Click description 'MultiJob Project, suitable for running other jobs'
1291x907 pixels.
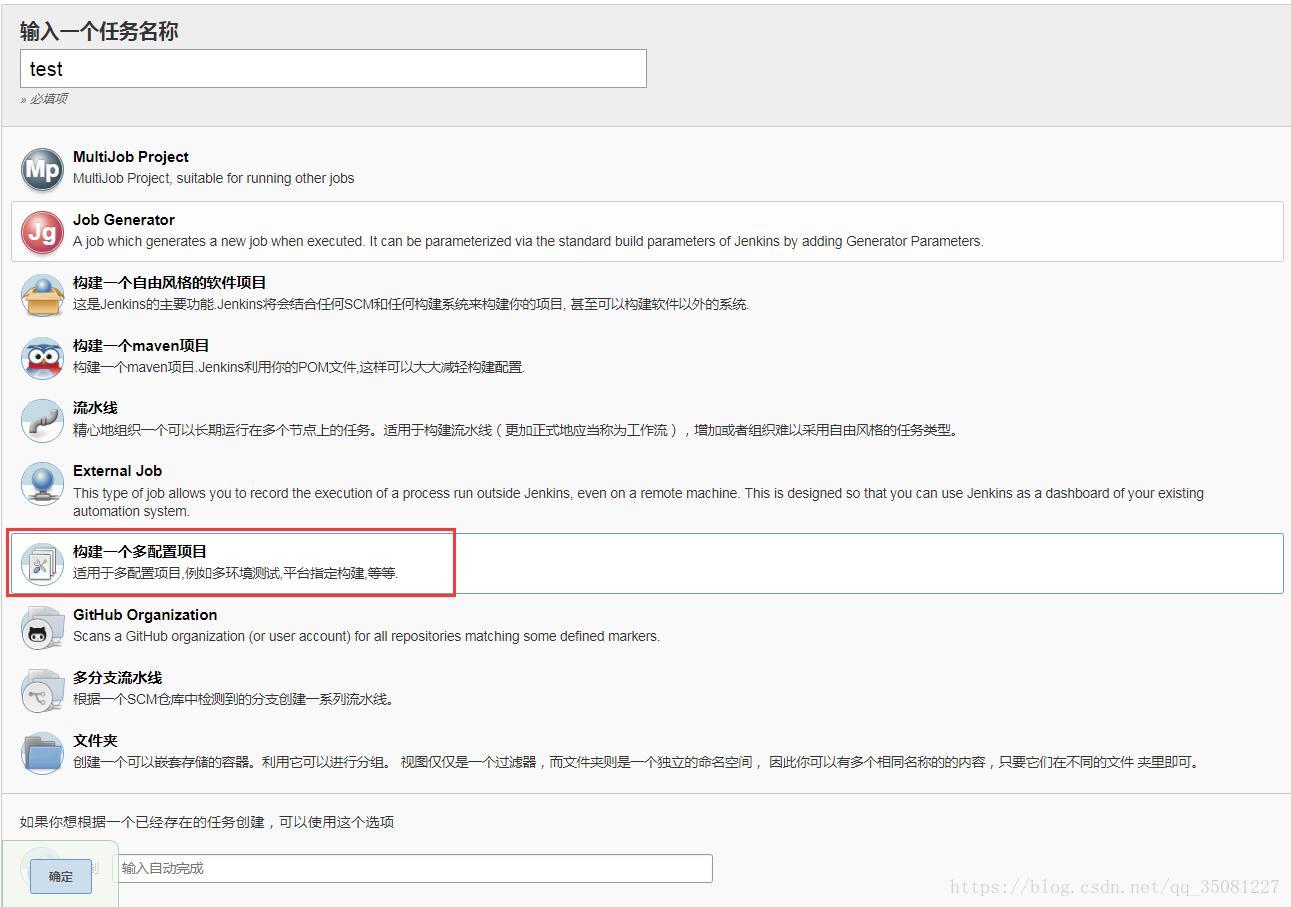pyautogui.click(x=214, y=178)
